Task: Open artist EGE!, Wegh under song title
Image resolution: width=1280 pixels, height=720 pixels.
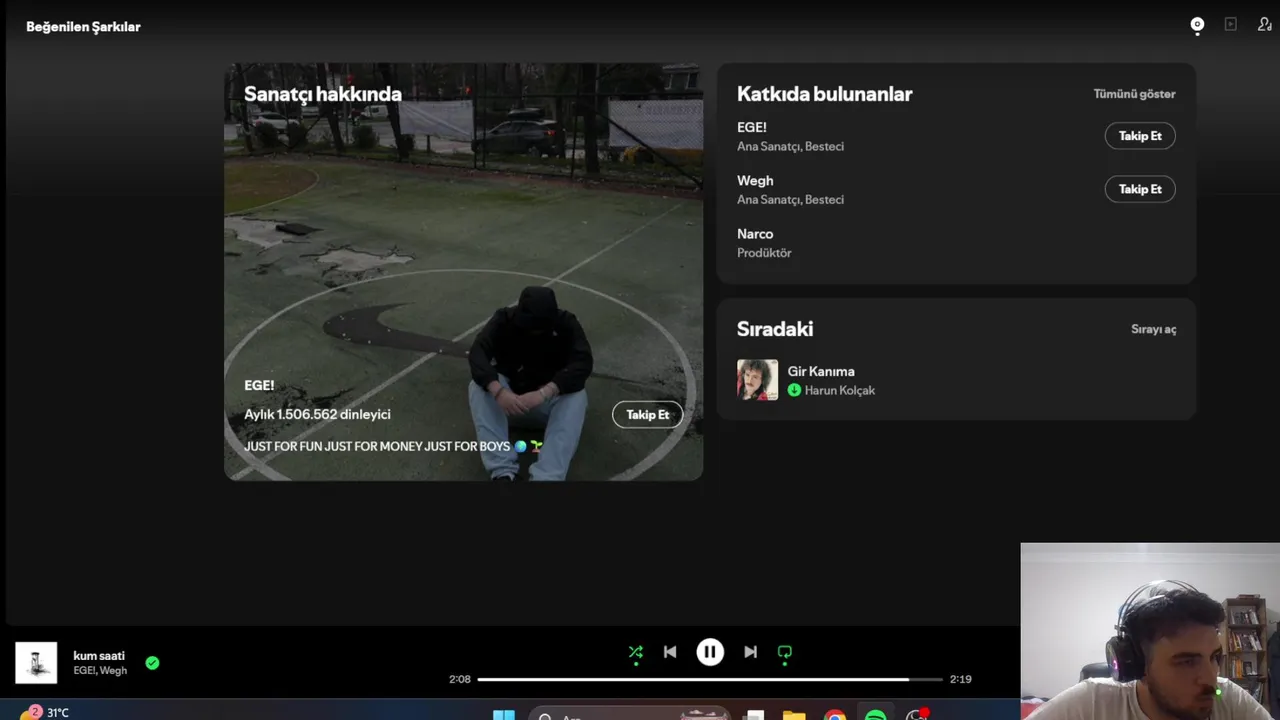Action: (x=100, y=670)
